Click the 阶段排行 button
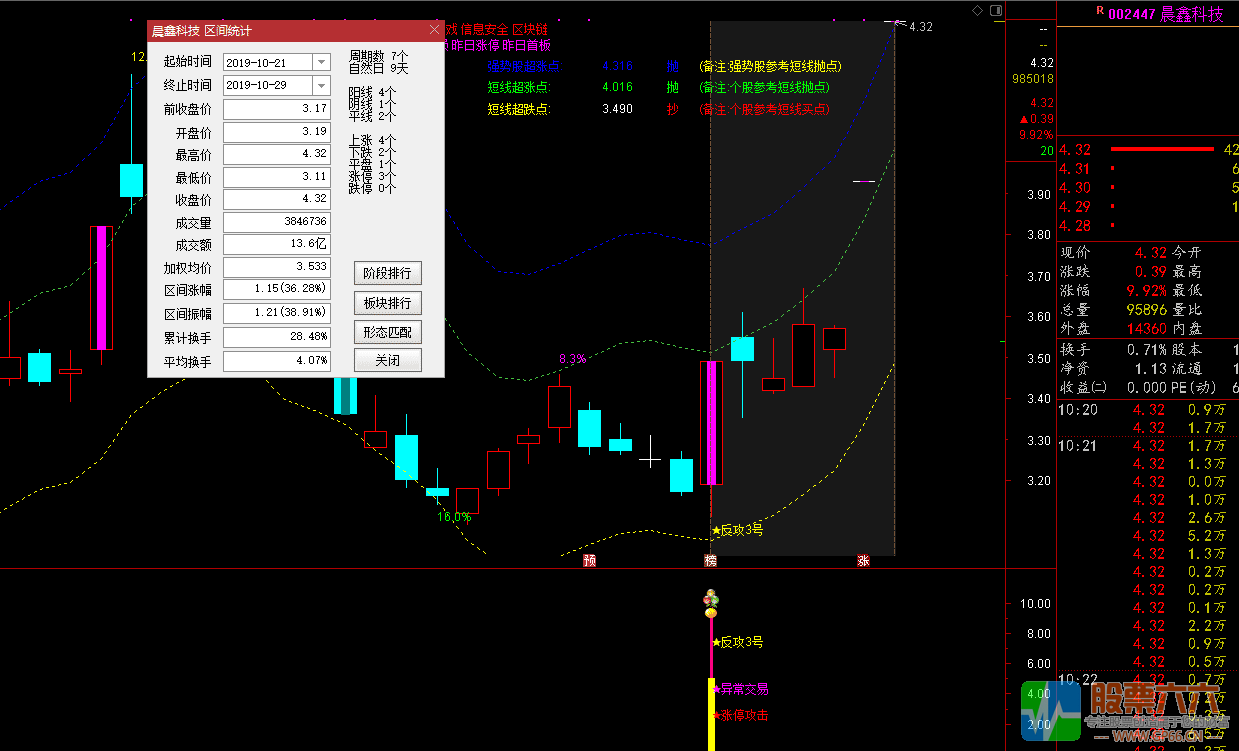This screenshot has width=1239, height=751. point(387,274)
